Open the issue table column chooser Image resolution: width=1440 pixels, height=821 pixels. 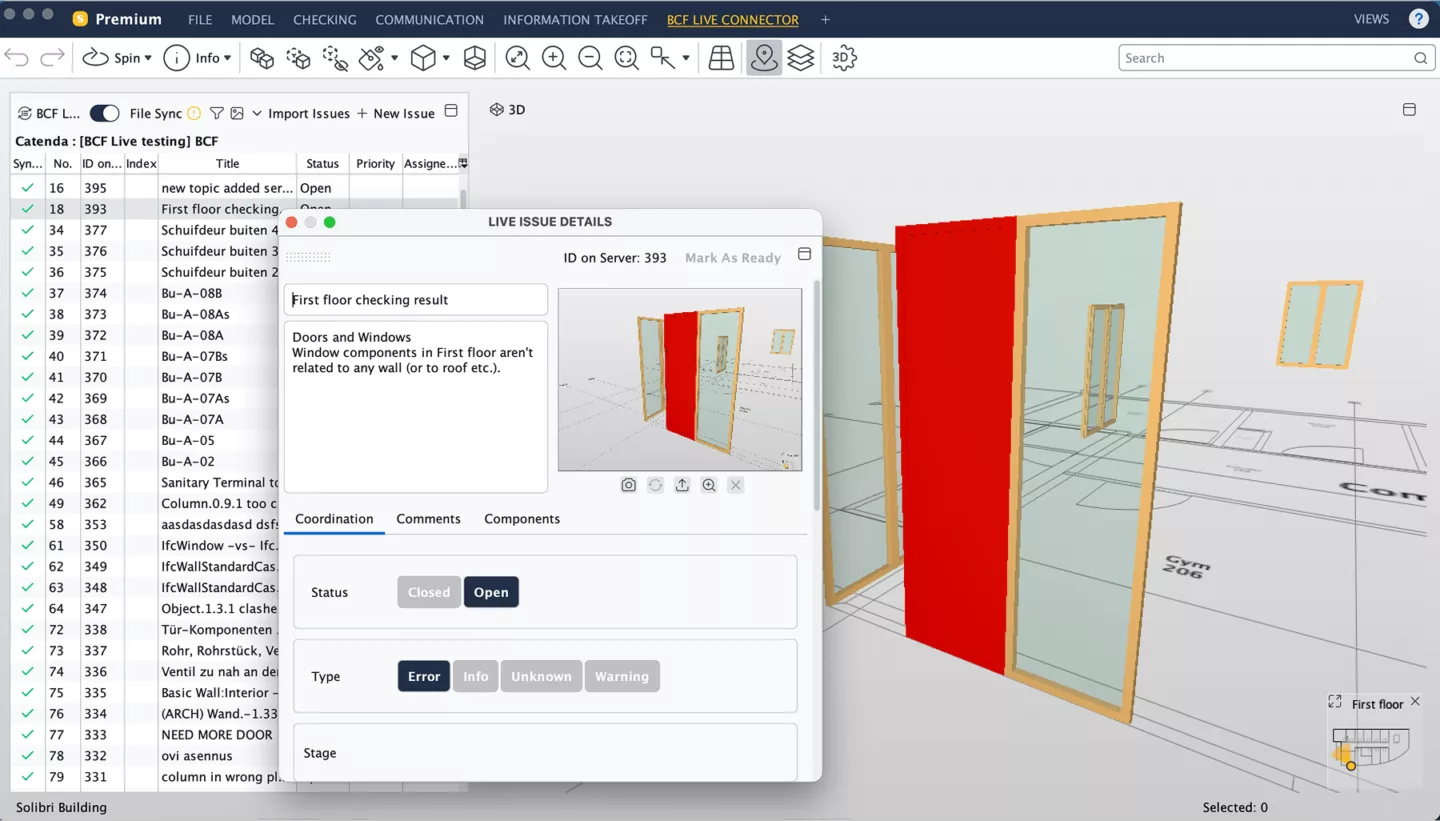pyautogui.click(x=463, y=163)
